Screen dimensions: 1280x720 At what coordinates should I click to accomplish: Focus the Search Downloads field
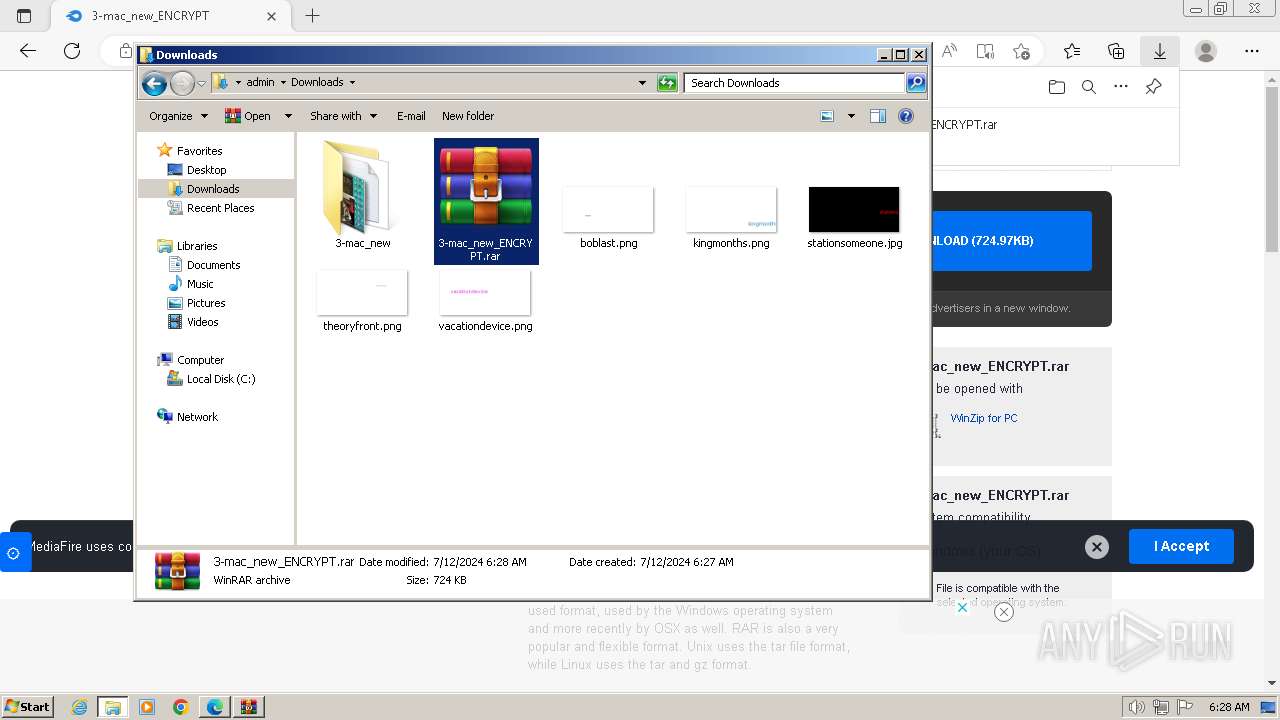(x=794, y=83)
